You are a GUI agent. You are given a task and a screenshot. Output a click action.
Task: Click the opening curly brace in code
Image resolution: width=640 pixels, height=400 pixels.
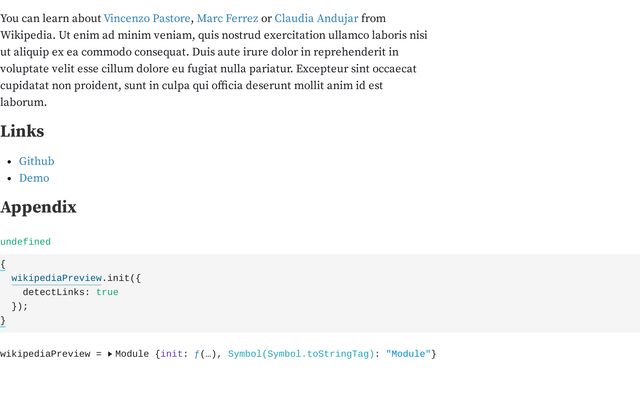(3, 264)
